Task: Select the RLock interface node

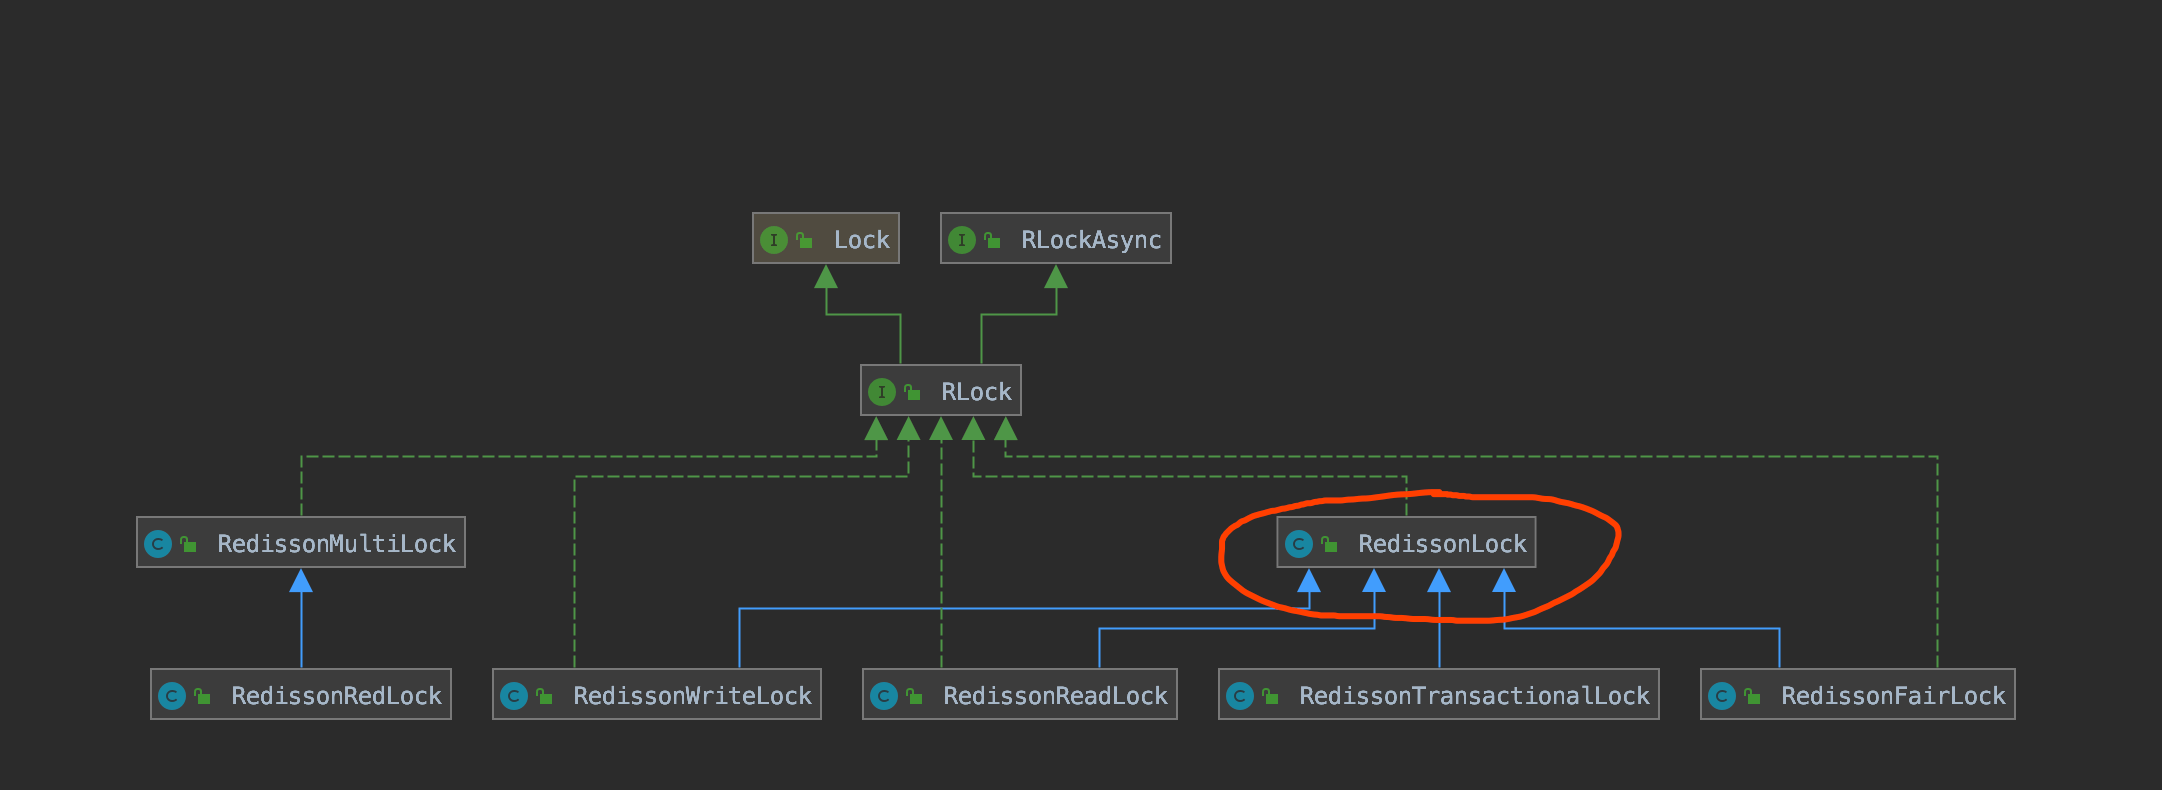Action: (940, 391)
